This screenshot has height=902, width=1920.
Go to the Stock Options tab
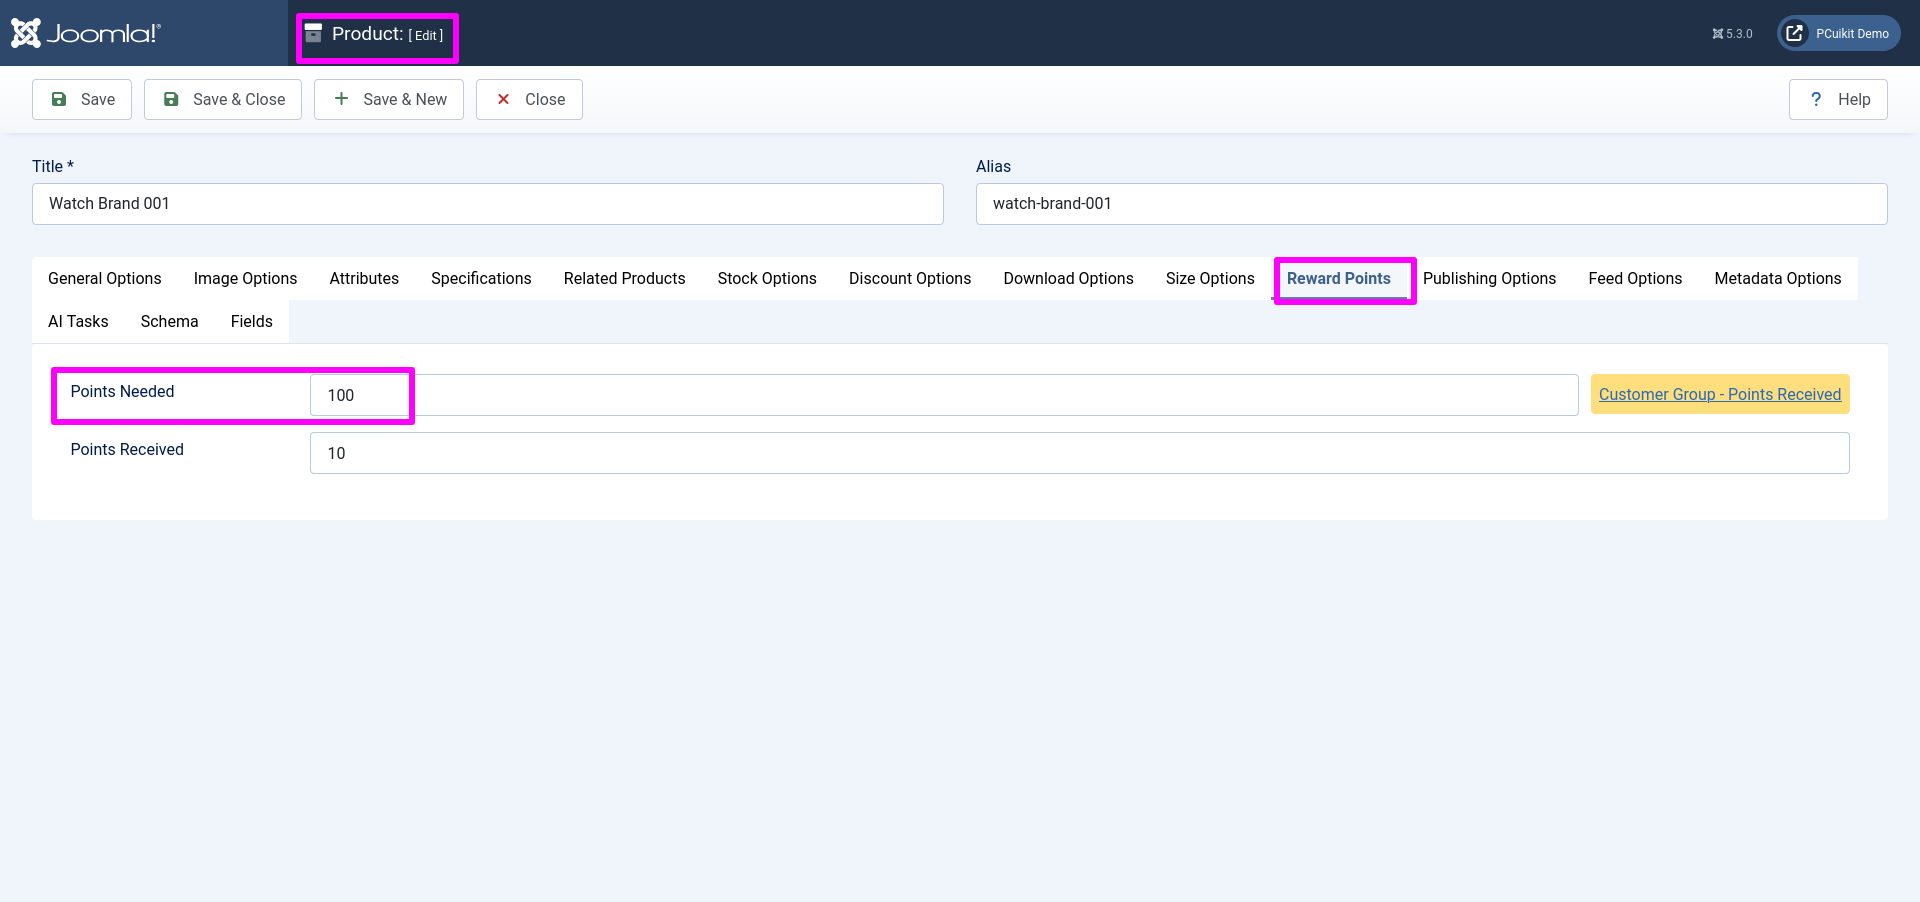point(767,278)
